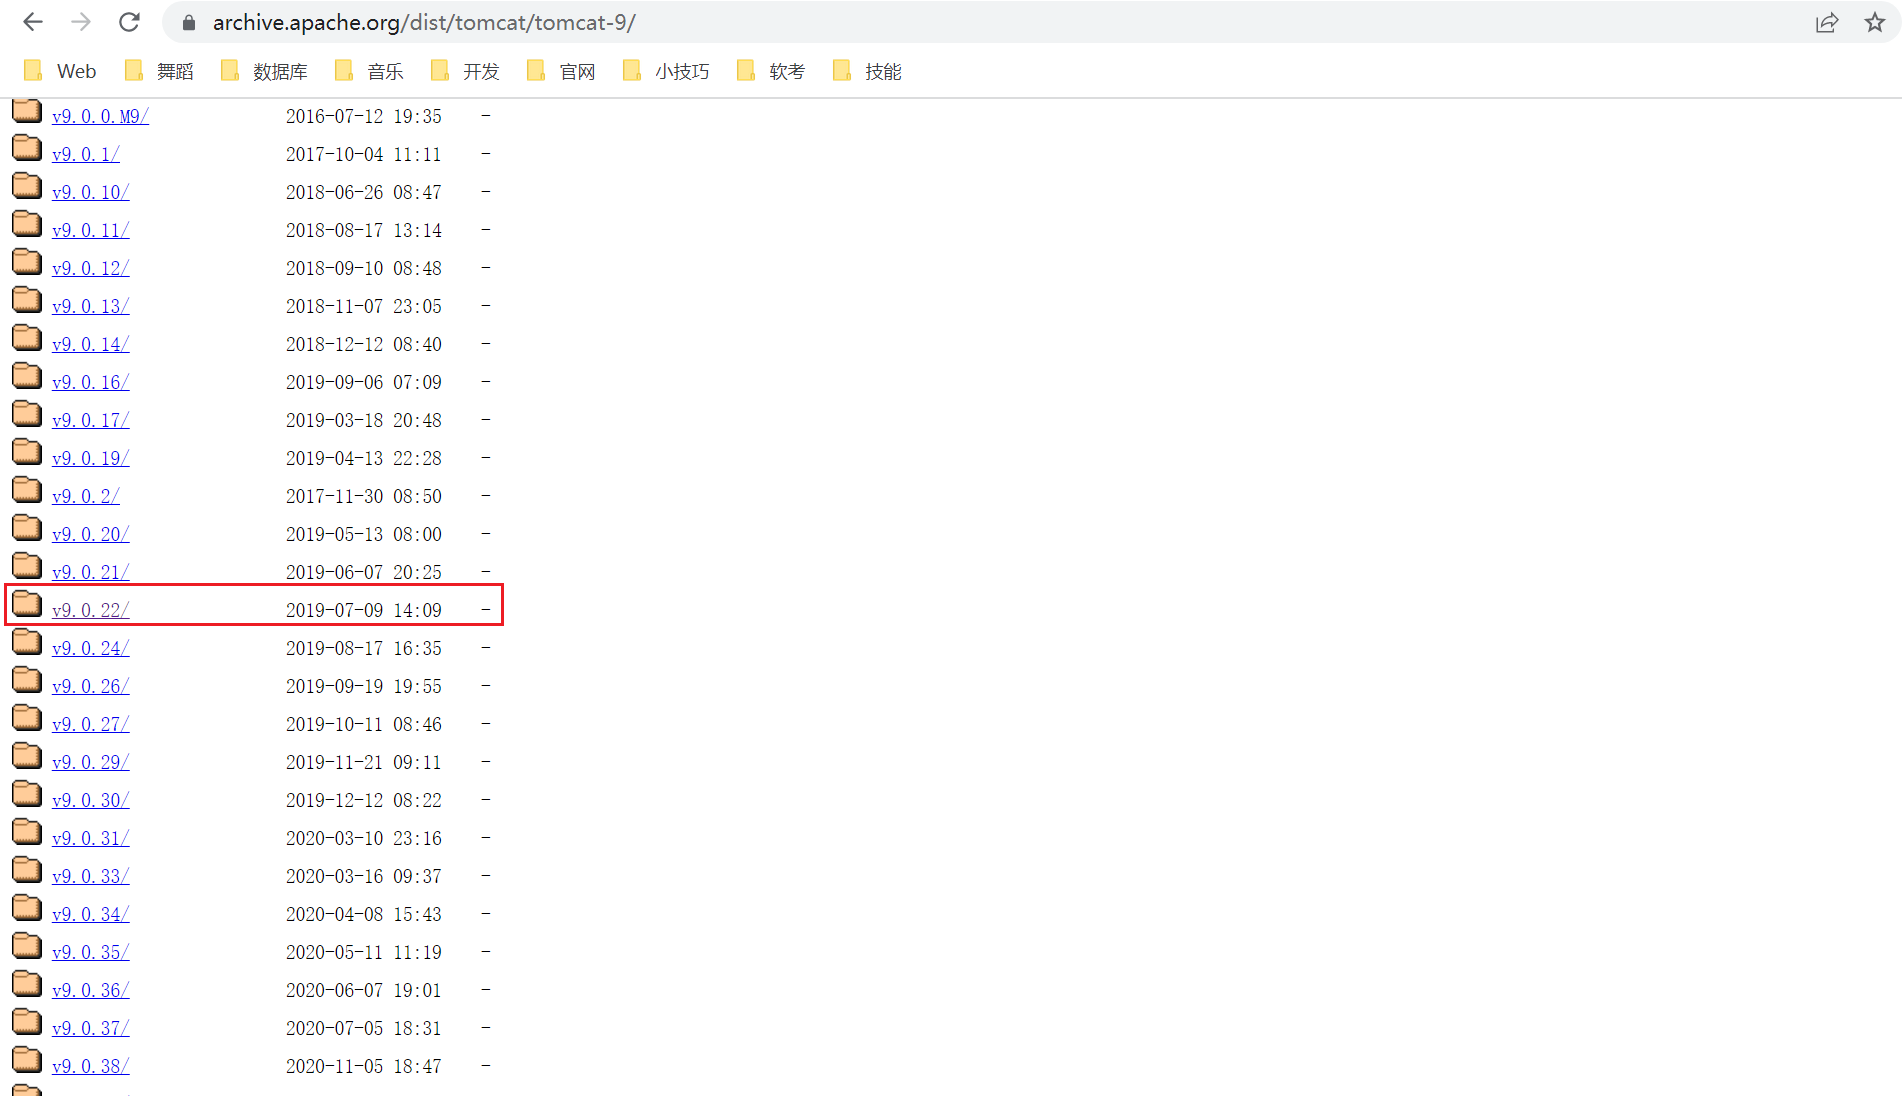Click the folder icon beside v9.0.2/
Screen dimensions: 1902x1096
[27, 490]
